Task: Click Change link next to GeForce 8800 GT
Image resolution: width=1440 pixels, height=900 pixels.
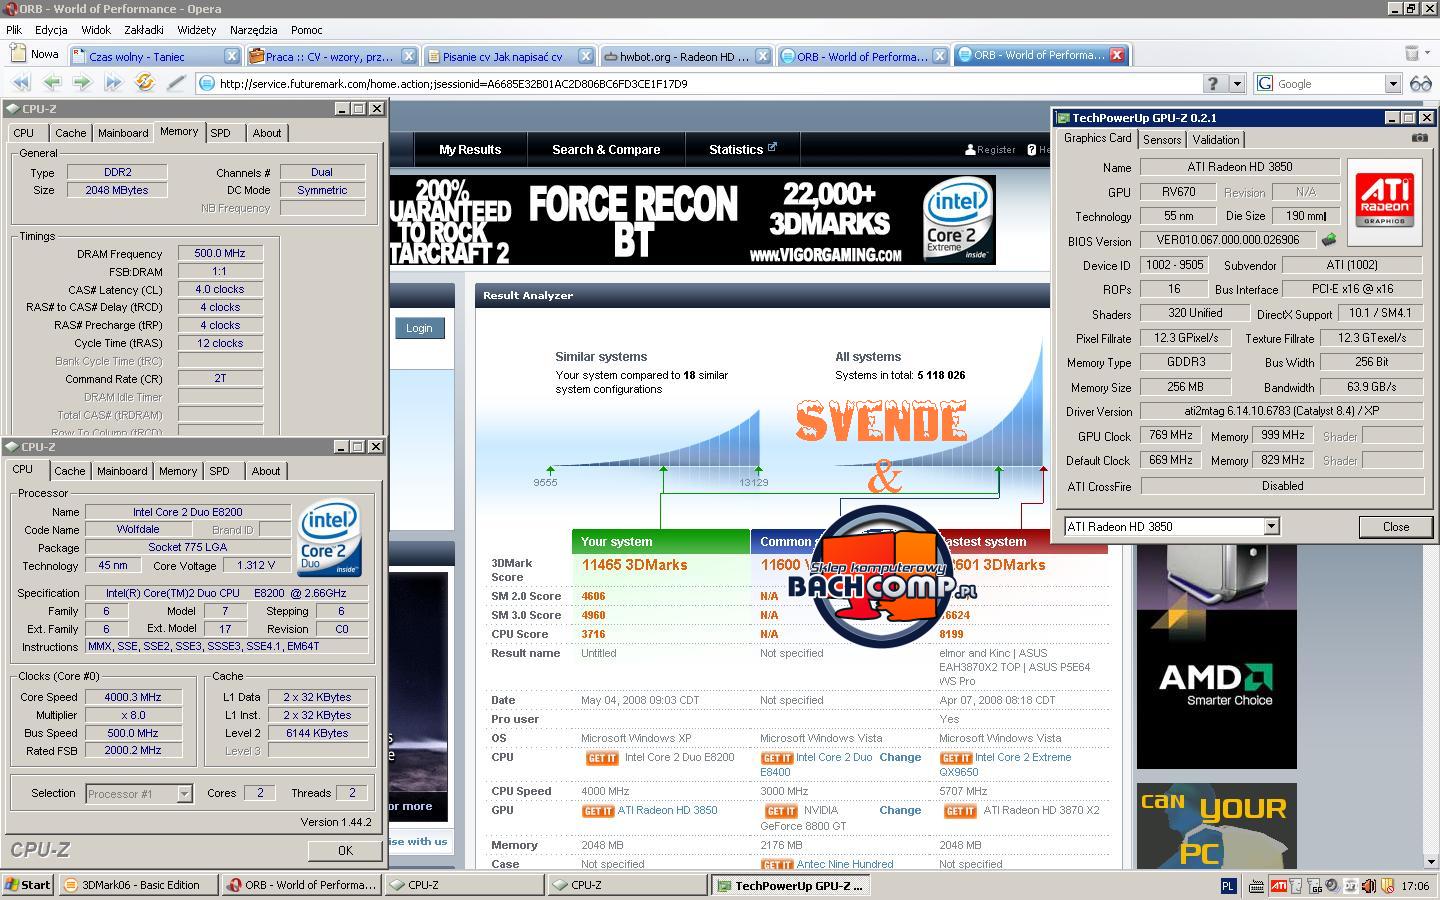Action: tap(900, 811)
